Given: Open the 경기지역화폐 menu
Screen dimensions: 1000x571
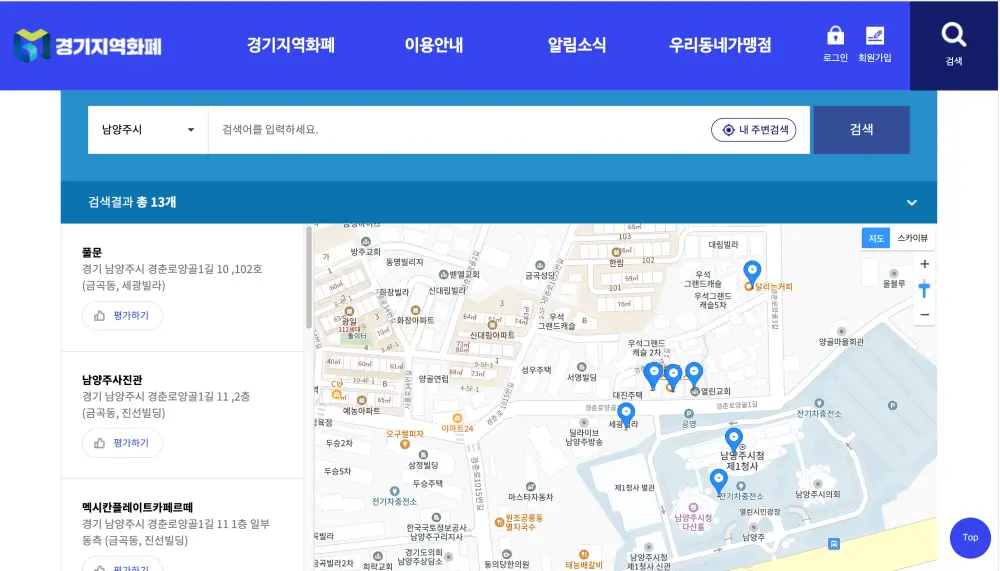Looking at the screenshot, I should coord(291,45).
